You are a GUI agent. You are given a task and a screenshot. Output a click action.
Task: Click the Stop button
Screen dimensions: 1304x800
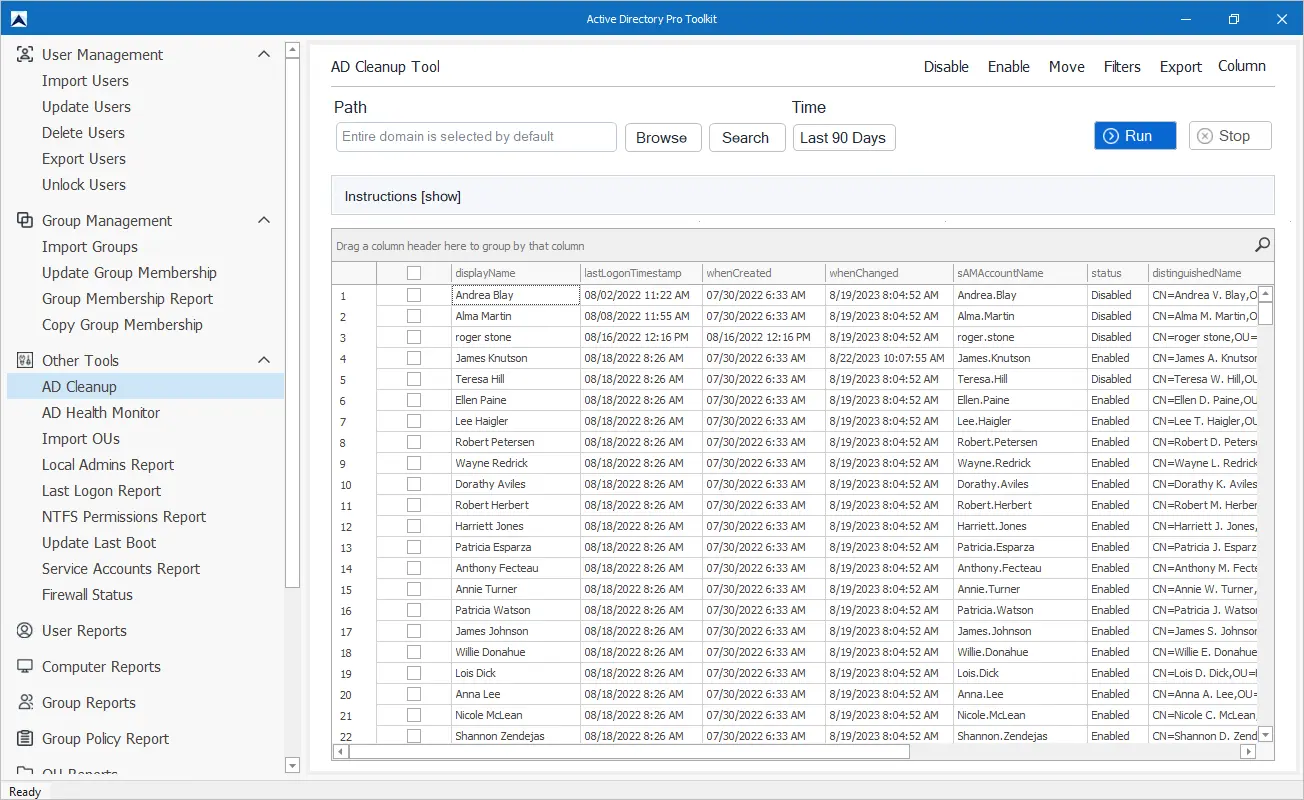(x=1230, y=136)
